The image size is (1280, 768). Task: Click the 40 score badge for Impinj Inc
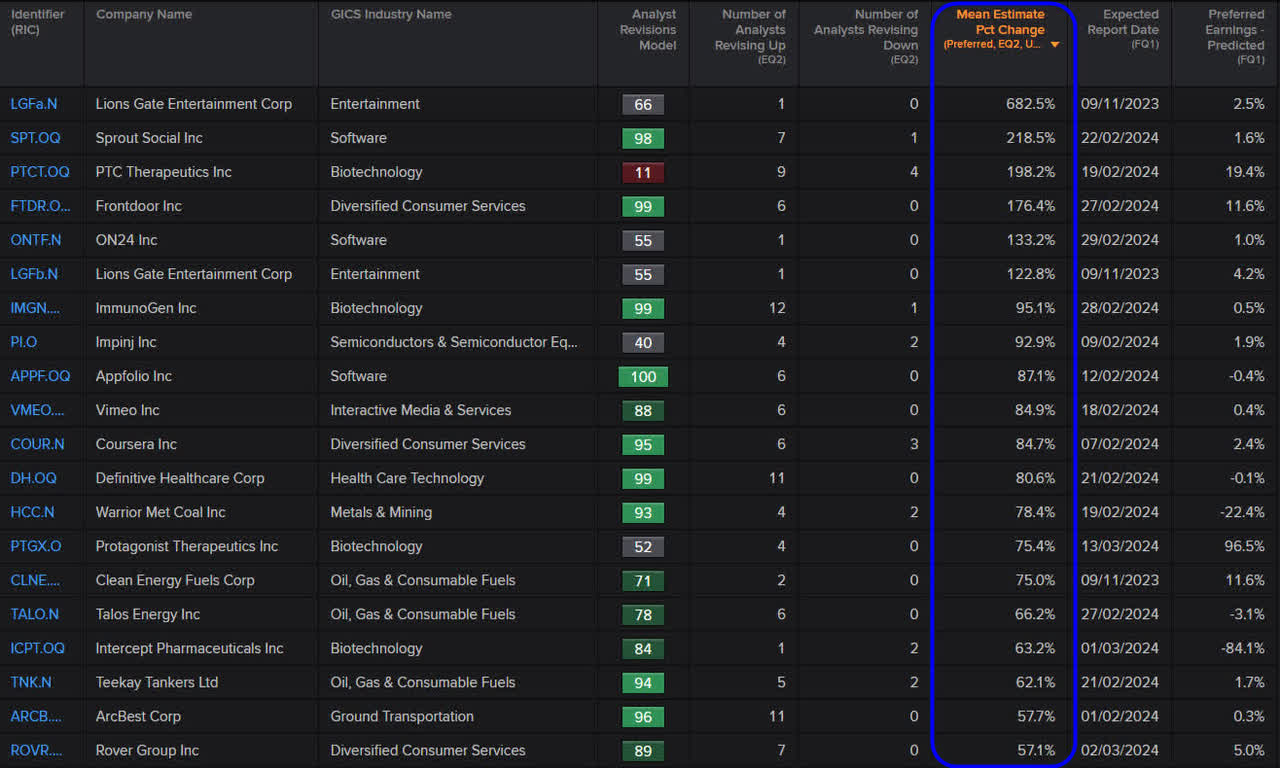643,342
